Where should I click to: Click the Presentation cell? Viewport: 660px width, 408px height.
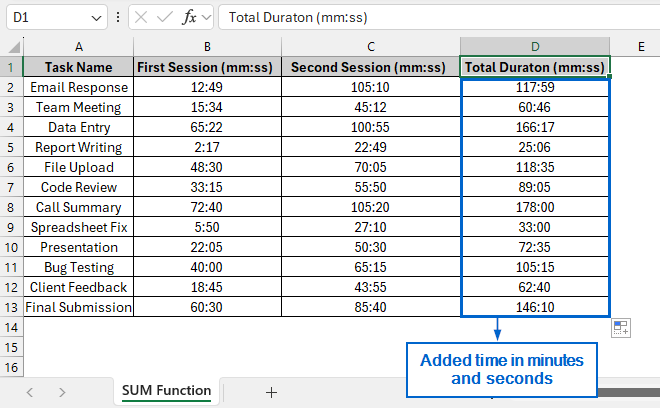click(79, 247)
